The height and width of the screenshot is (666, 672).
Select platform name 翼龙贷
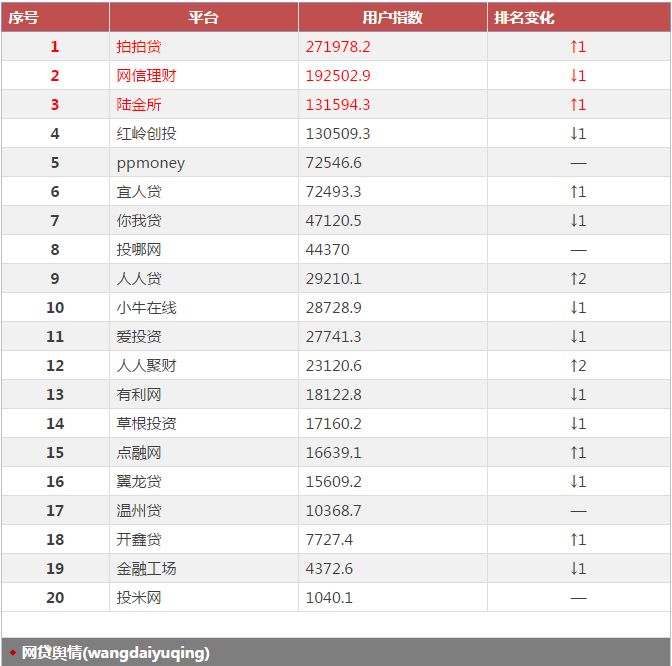pyautogui.click(x=139, y=482)
